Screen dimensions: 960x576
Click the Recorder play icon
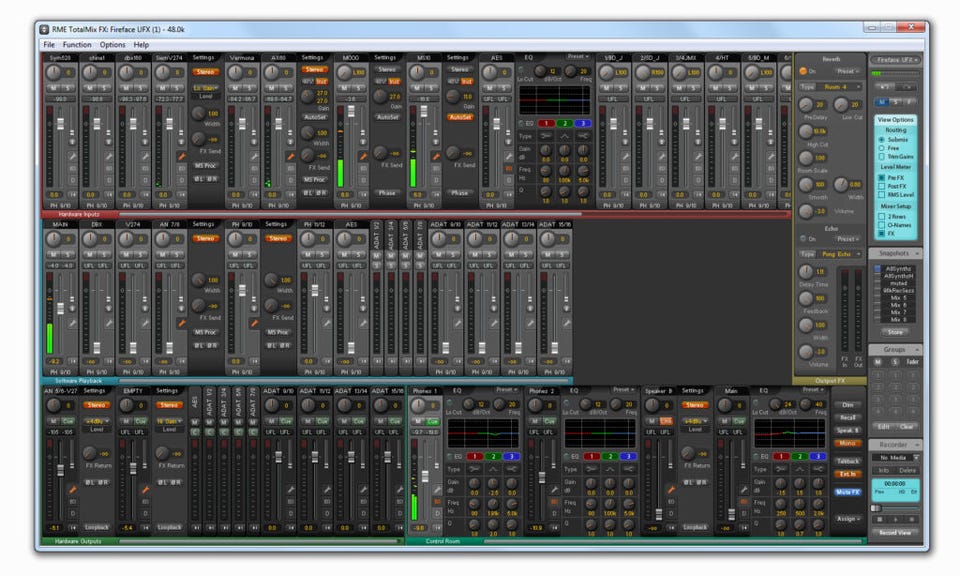[896, 520]
